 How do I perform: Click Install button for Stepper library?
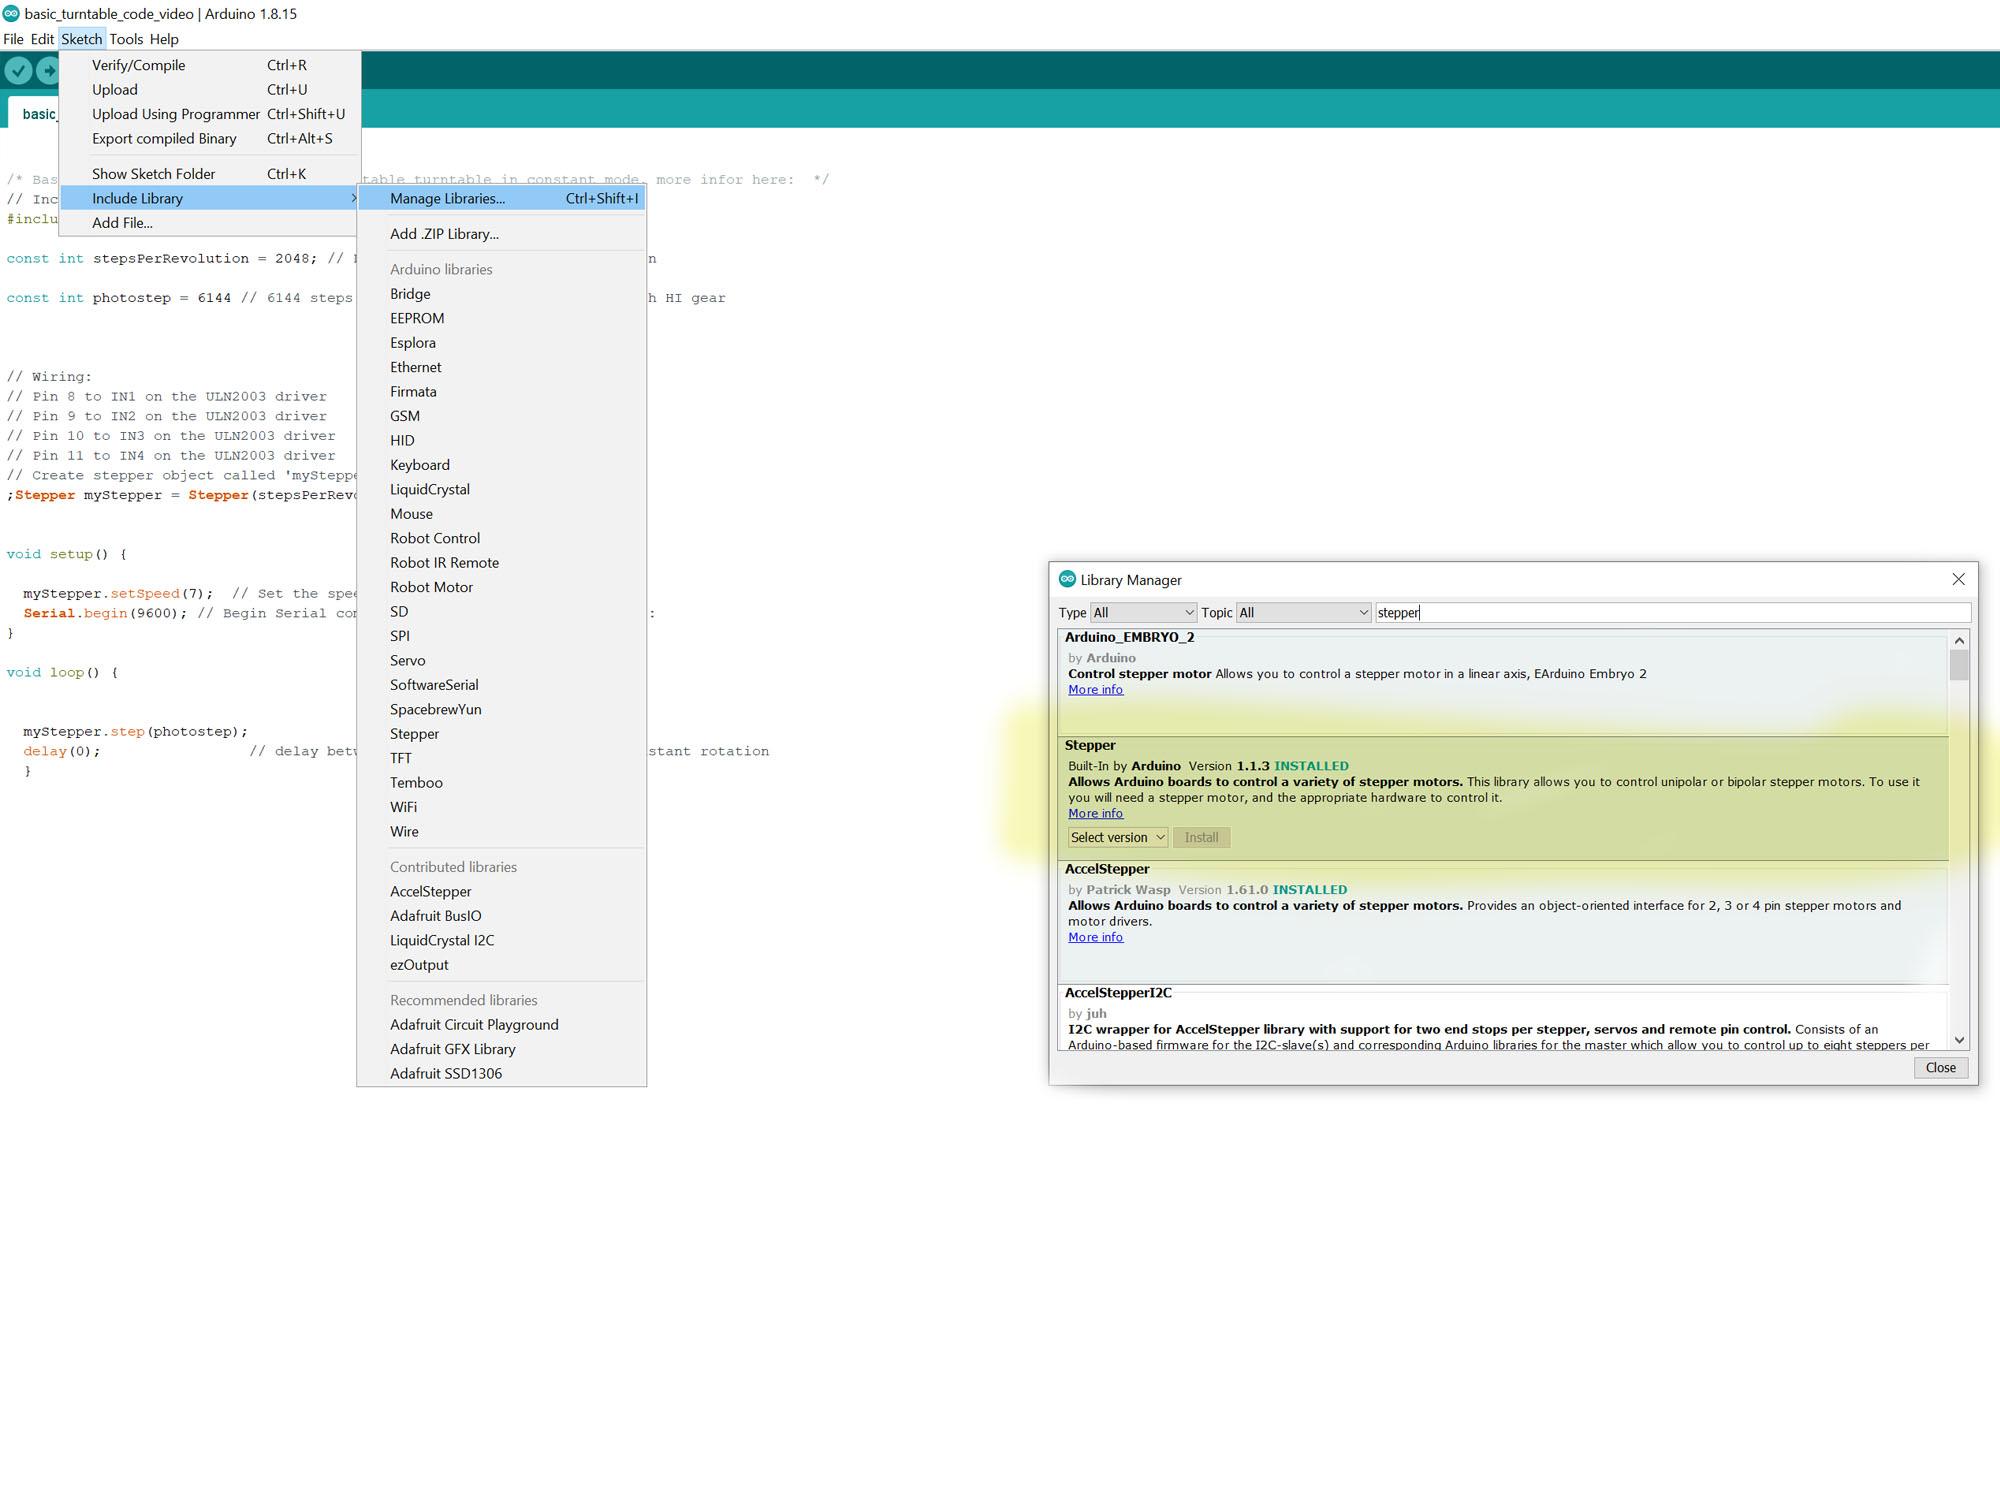tap(1202, 837)
